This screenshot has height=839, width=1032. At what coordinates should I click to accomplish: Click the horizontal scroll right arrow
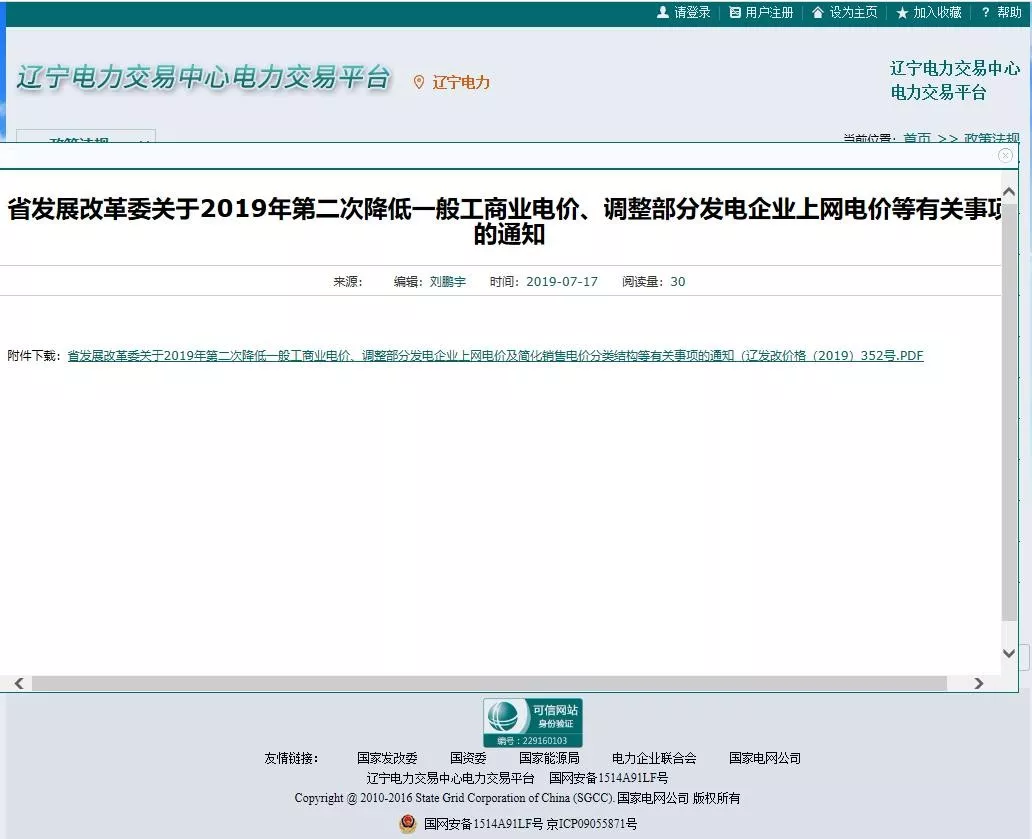coord(979,684)
